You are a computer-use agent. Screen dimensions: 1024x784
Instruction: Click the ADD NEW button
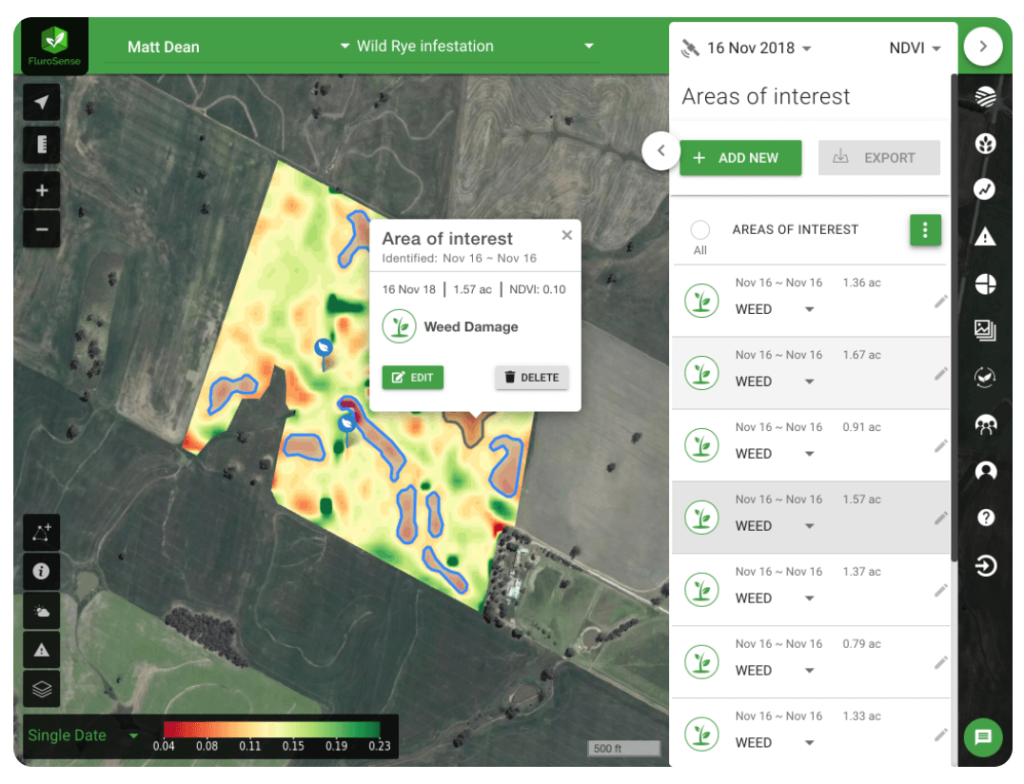740,158
